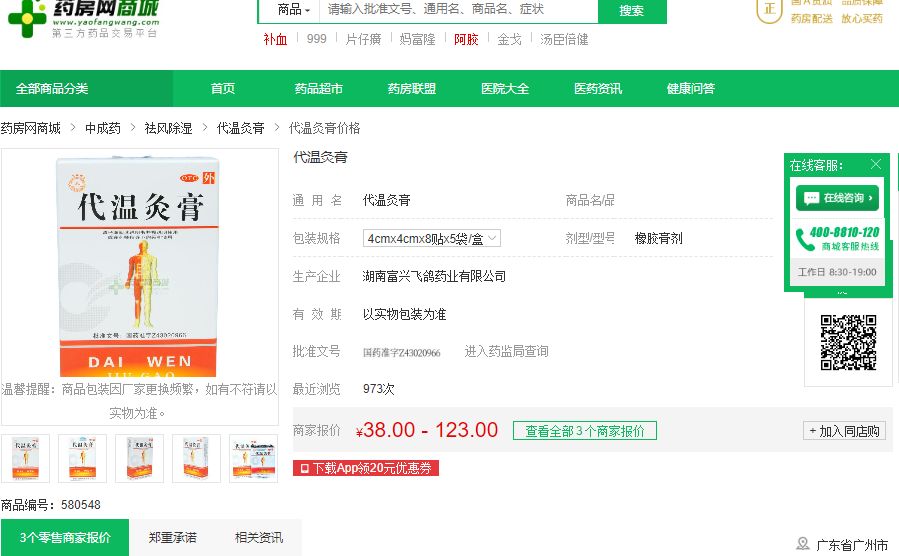Click breadcrumb 中成药

103,128
